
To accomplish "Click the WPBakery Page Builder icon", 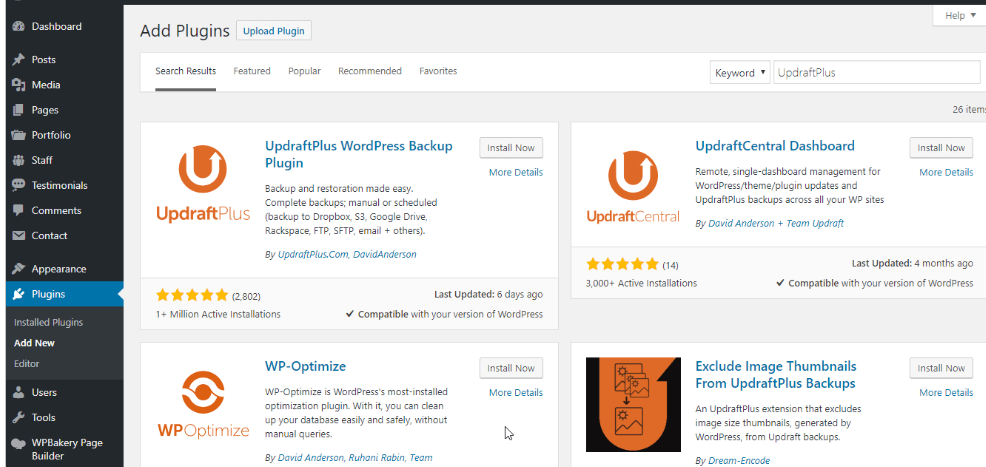I will [19, 443].
